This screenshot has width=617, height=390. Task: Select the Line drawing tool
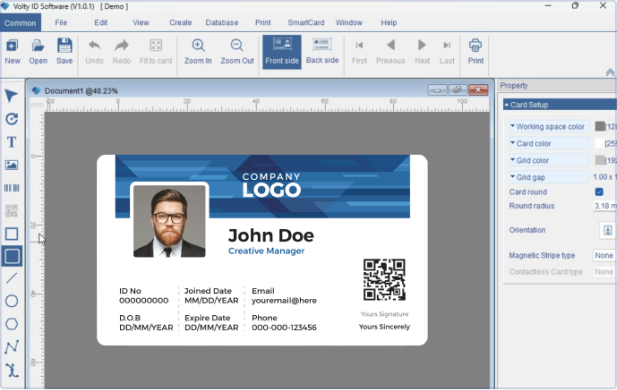[11, 278]
